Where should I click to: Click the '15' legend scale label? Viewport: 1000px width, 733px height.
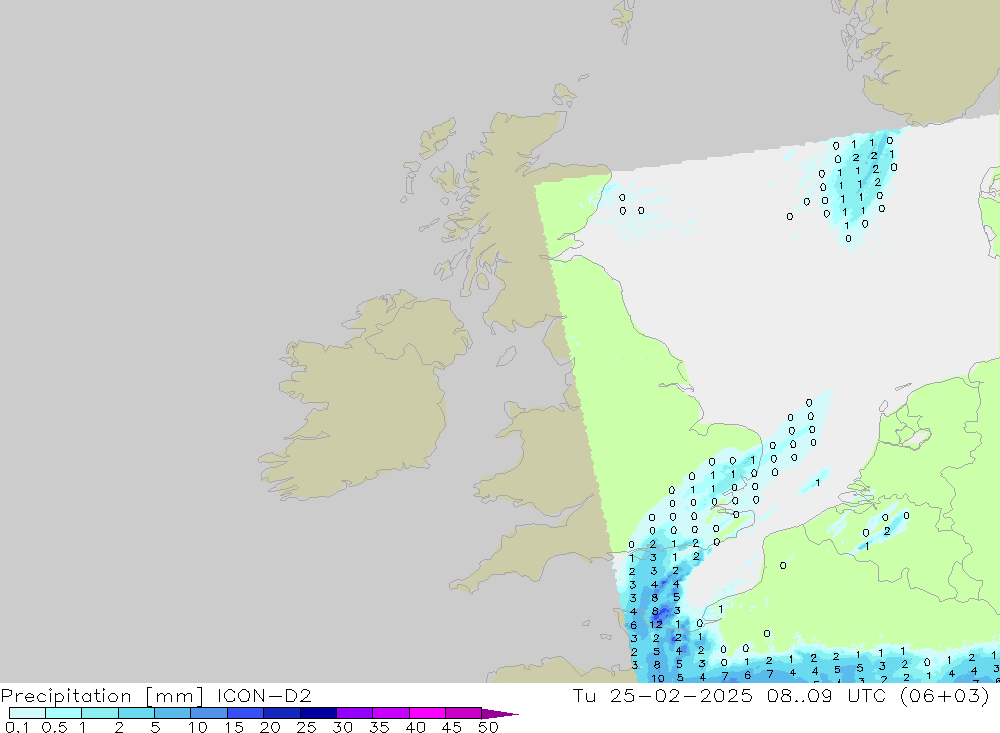coord(234,727)
